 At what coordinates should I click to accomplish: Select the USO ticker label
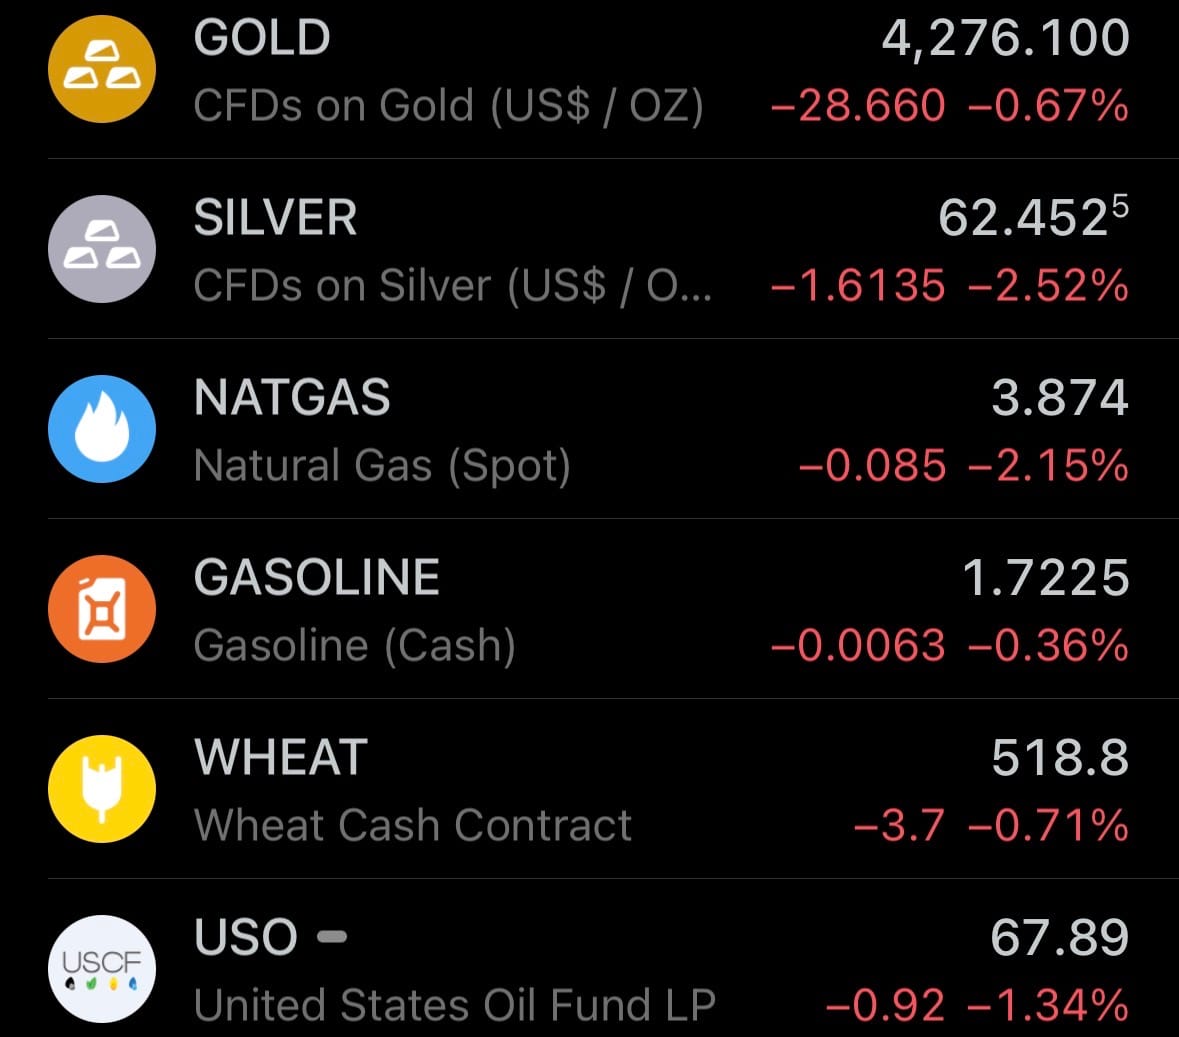pyautogui.click(x=246, y=938)
